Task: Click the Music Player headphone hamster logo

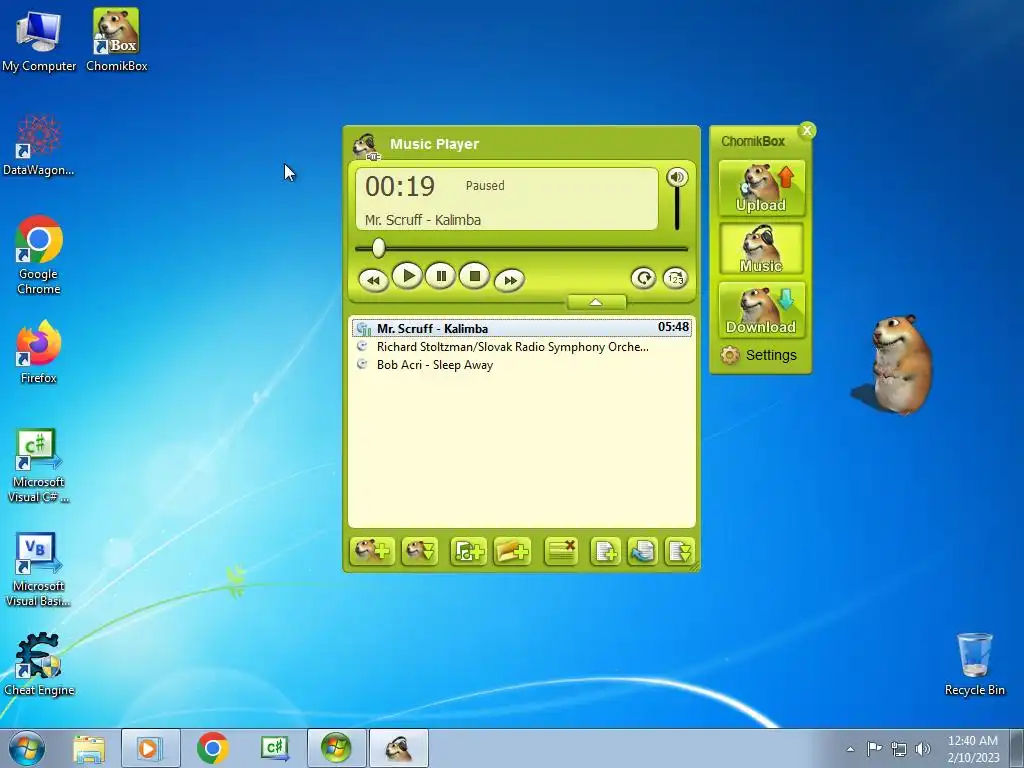Action: (366, 146)
